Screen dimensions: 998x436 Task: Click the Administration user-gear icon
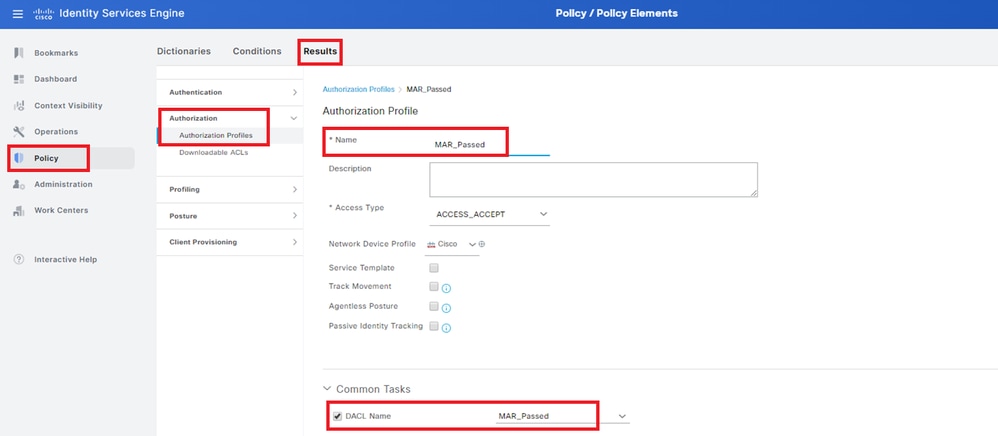[18, 185]
